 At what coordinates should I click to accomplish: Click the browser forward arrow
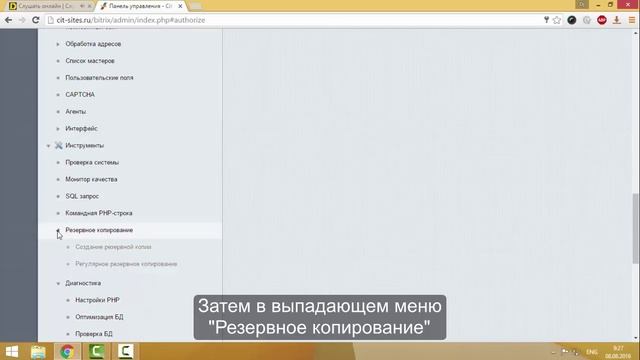[22, 20]
